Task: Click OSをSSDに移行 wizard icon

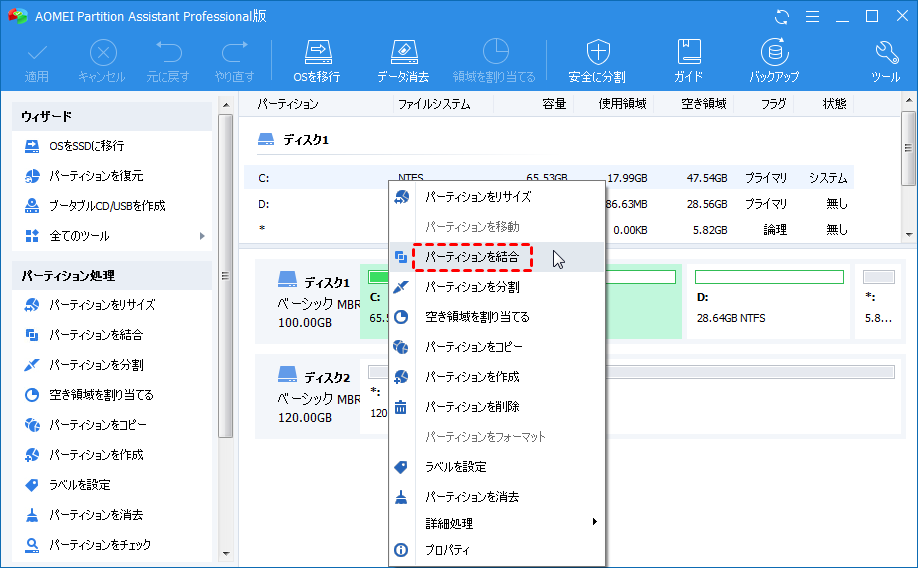Action: (32, 146)
